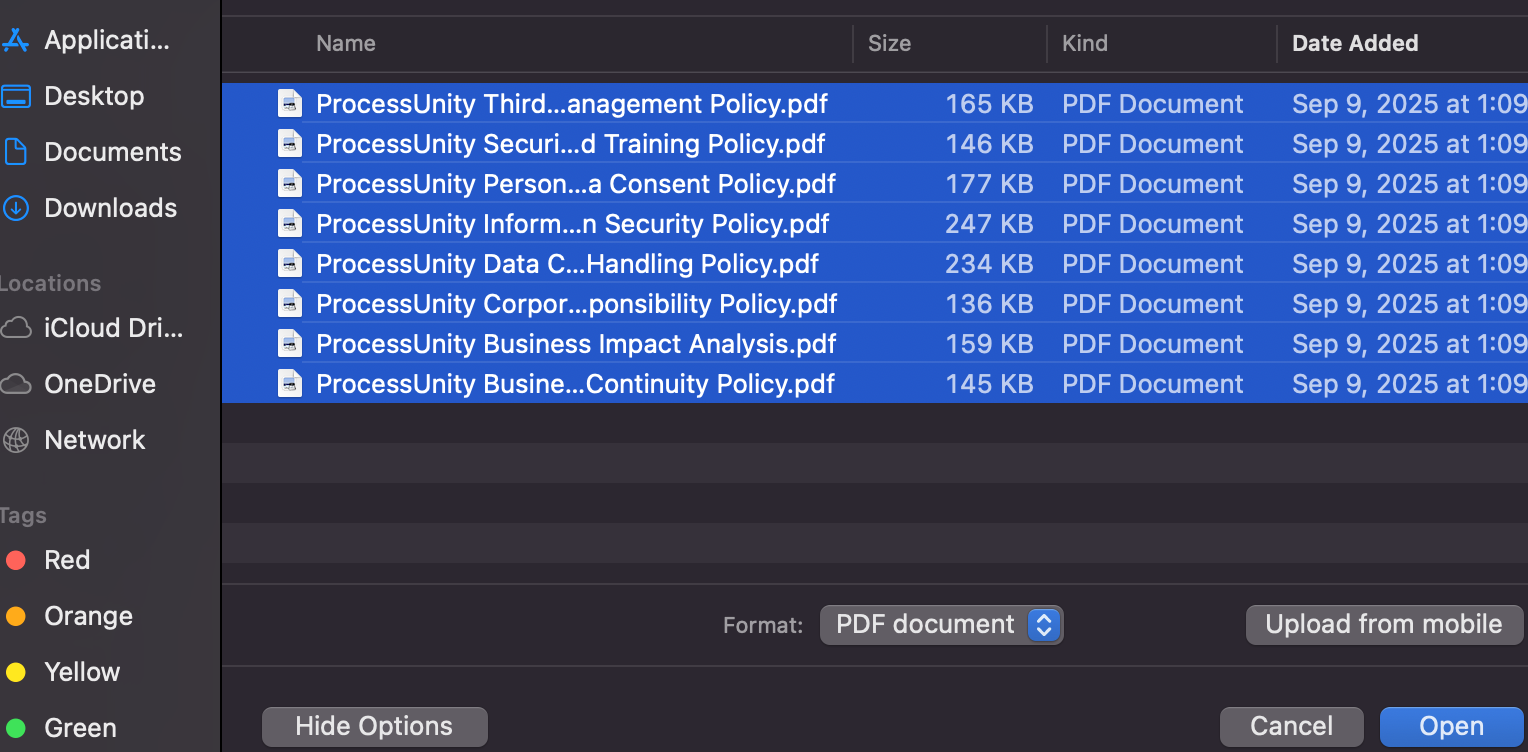Screen dimensions: 1528x752
Task: Click the Documents sidebar icon
Action: (15, 152)
